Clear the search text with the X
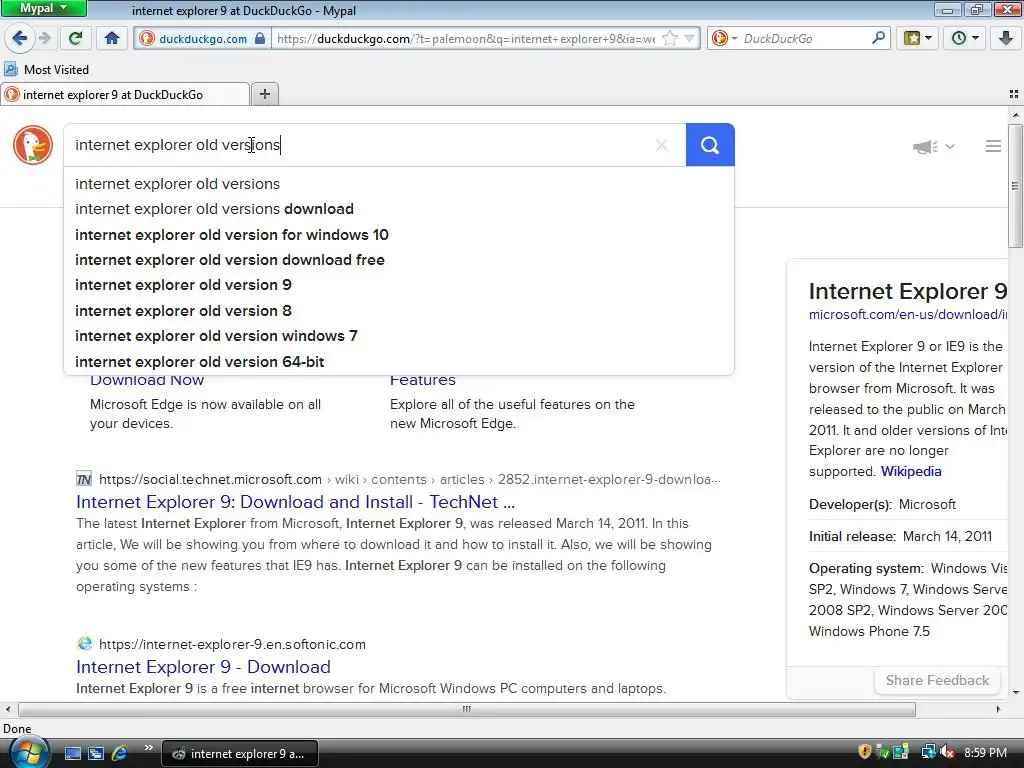The height and width of the screenshot is (768, 1024). click(662, 145)
